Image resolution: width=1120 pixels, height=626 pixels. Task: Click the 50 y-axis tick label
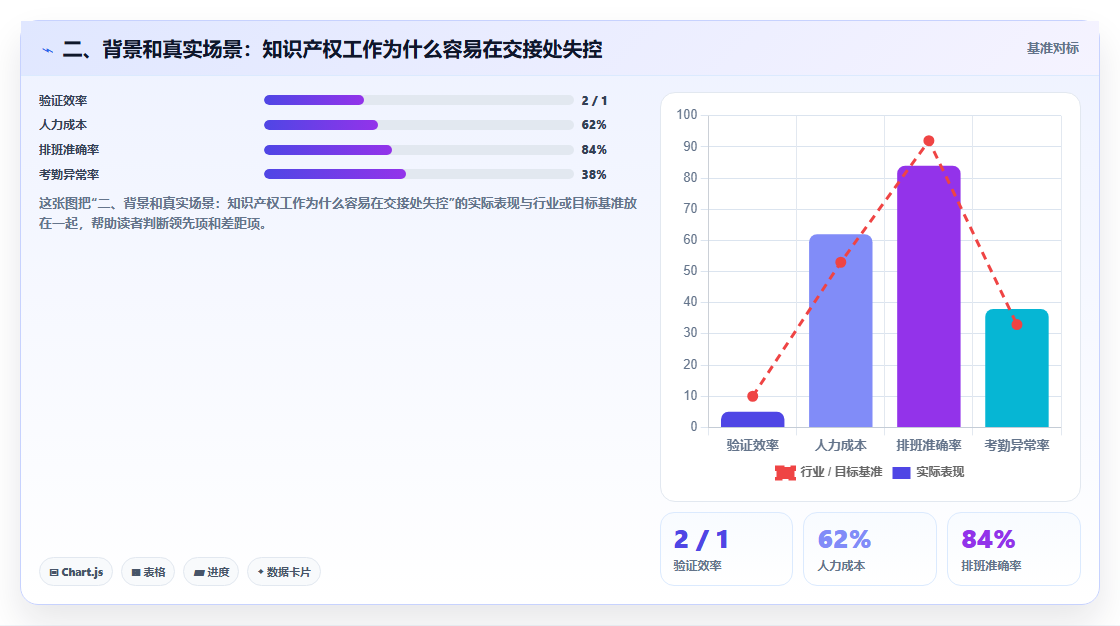point(690,271)
